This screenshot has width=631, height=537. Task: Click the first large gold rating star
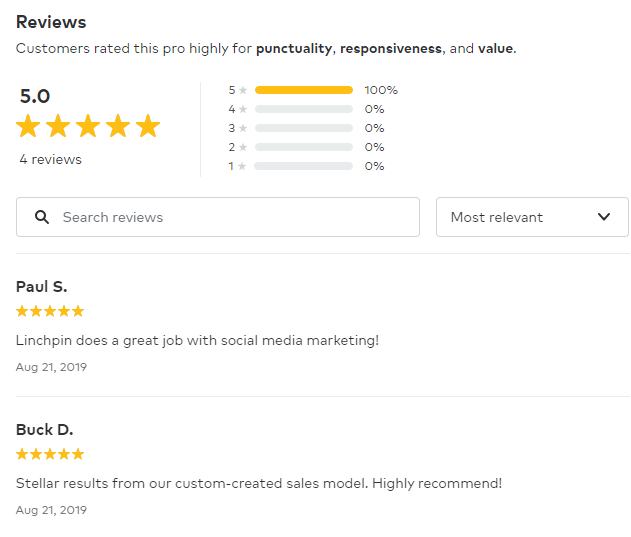pos(28,126)
